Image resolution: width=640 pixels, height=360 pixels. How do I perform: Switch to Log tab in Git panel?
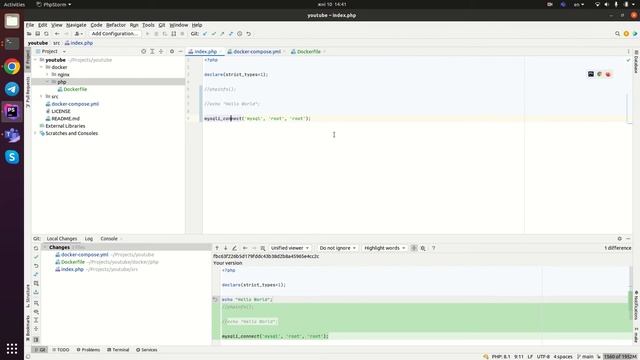click(89, 239)
